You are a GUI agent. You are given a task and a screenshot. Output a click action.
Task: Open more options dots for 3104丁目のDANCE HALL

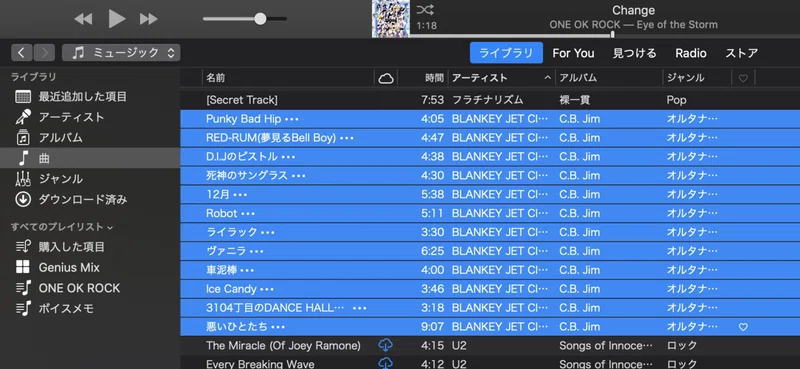click(360, 308)
